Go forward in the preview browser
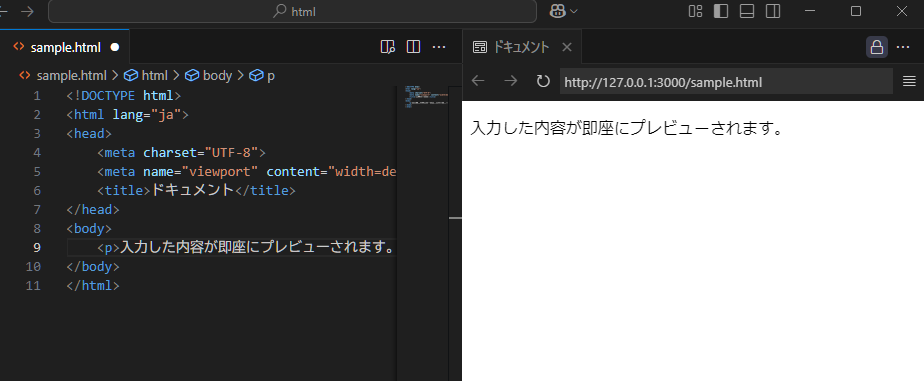The height and width of the screenshot is (381, 924). tap(510, 81)
